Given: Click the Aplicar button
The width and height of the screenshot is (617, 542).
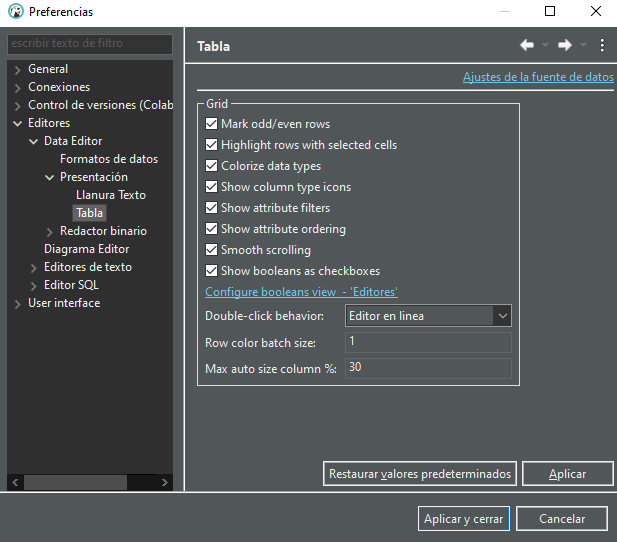Looking at the screenshot, I should 567,474.
